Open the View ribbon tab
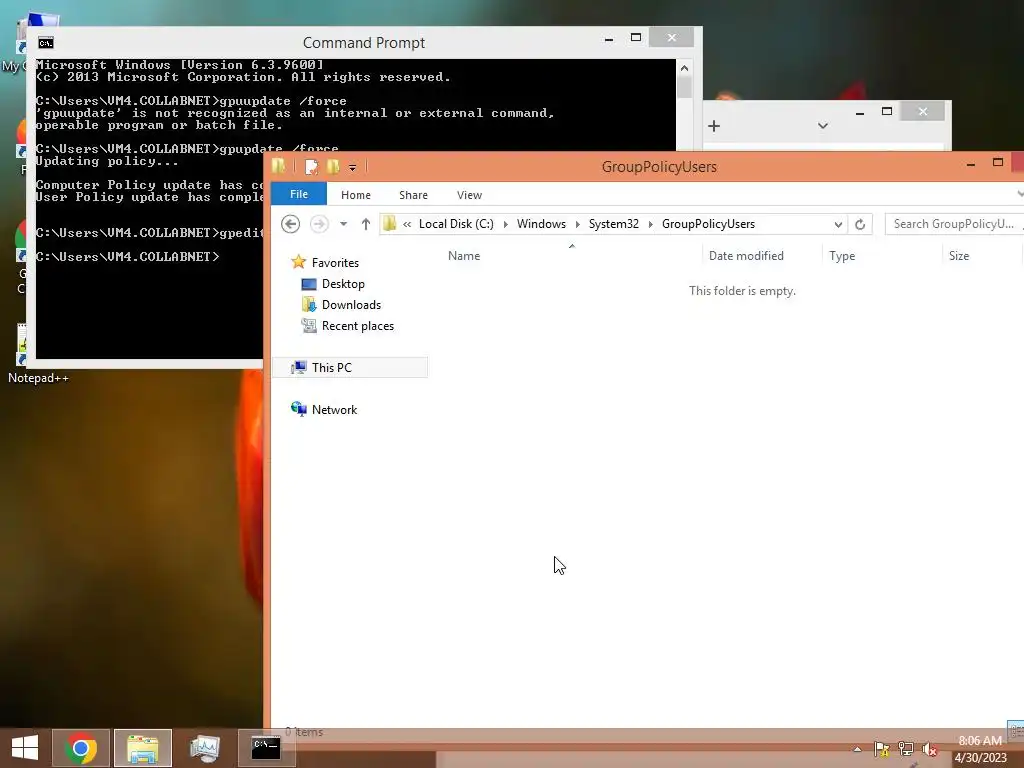Viewport: 1024px width, 768px height. 469,195
